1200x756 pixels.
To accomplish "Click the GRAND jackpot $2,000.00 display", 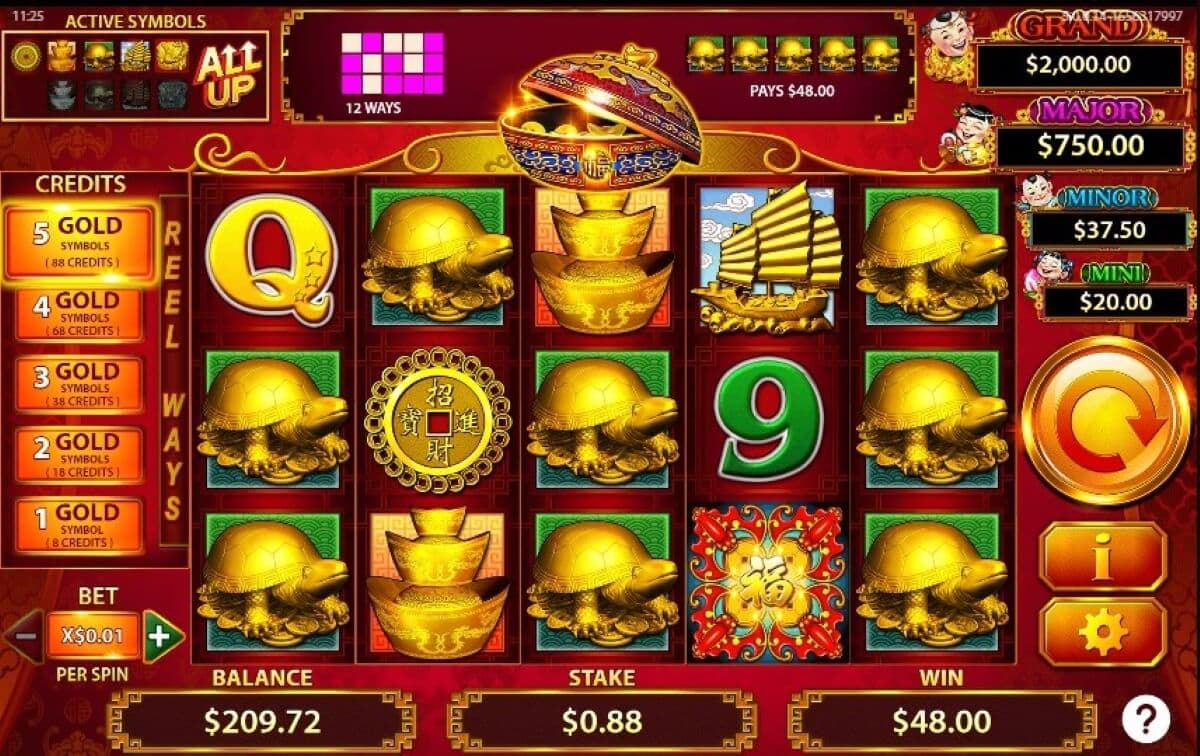I will pyautogui.click(x=1077, y=66).
